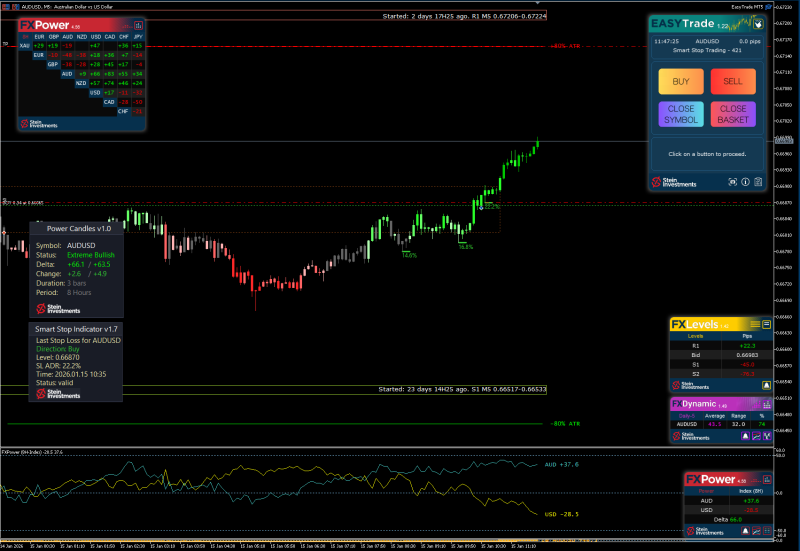
Task: Click the USD row in bottom-right FX Power panel
Action: point(728,510)
